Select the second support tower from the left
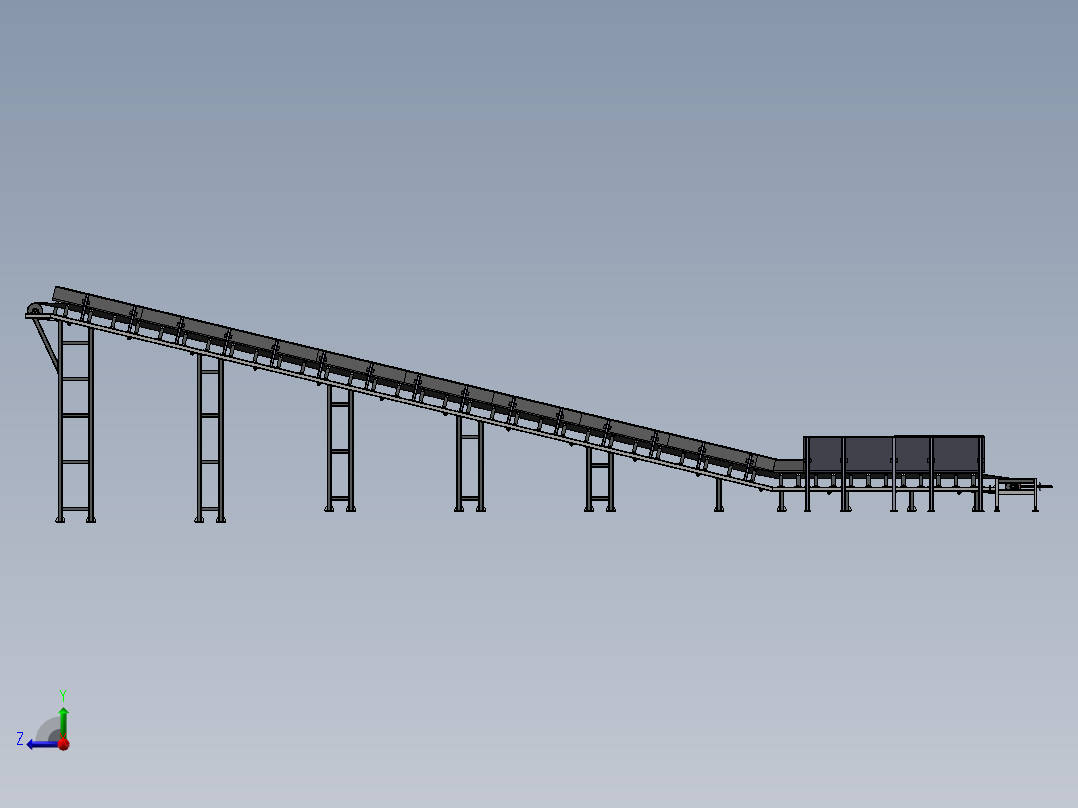This screenshot has width=1078, height=808. [x=210, y=438]
